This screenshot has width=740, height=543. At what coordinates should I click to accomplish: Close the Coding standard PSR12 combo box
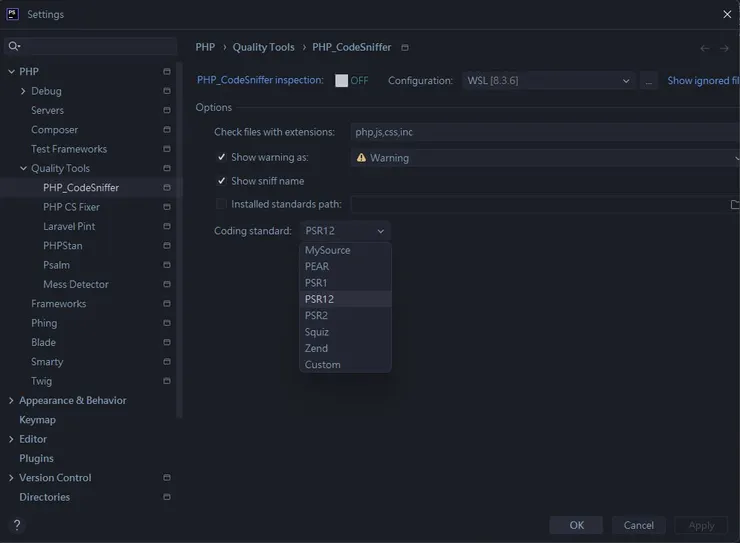[x=345, y=231]
